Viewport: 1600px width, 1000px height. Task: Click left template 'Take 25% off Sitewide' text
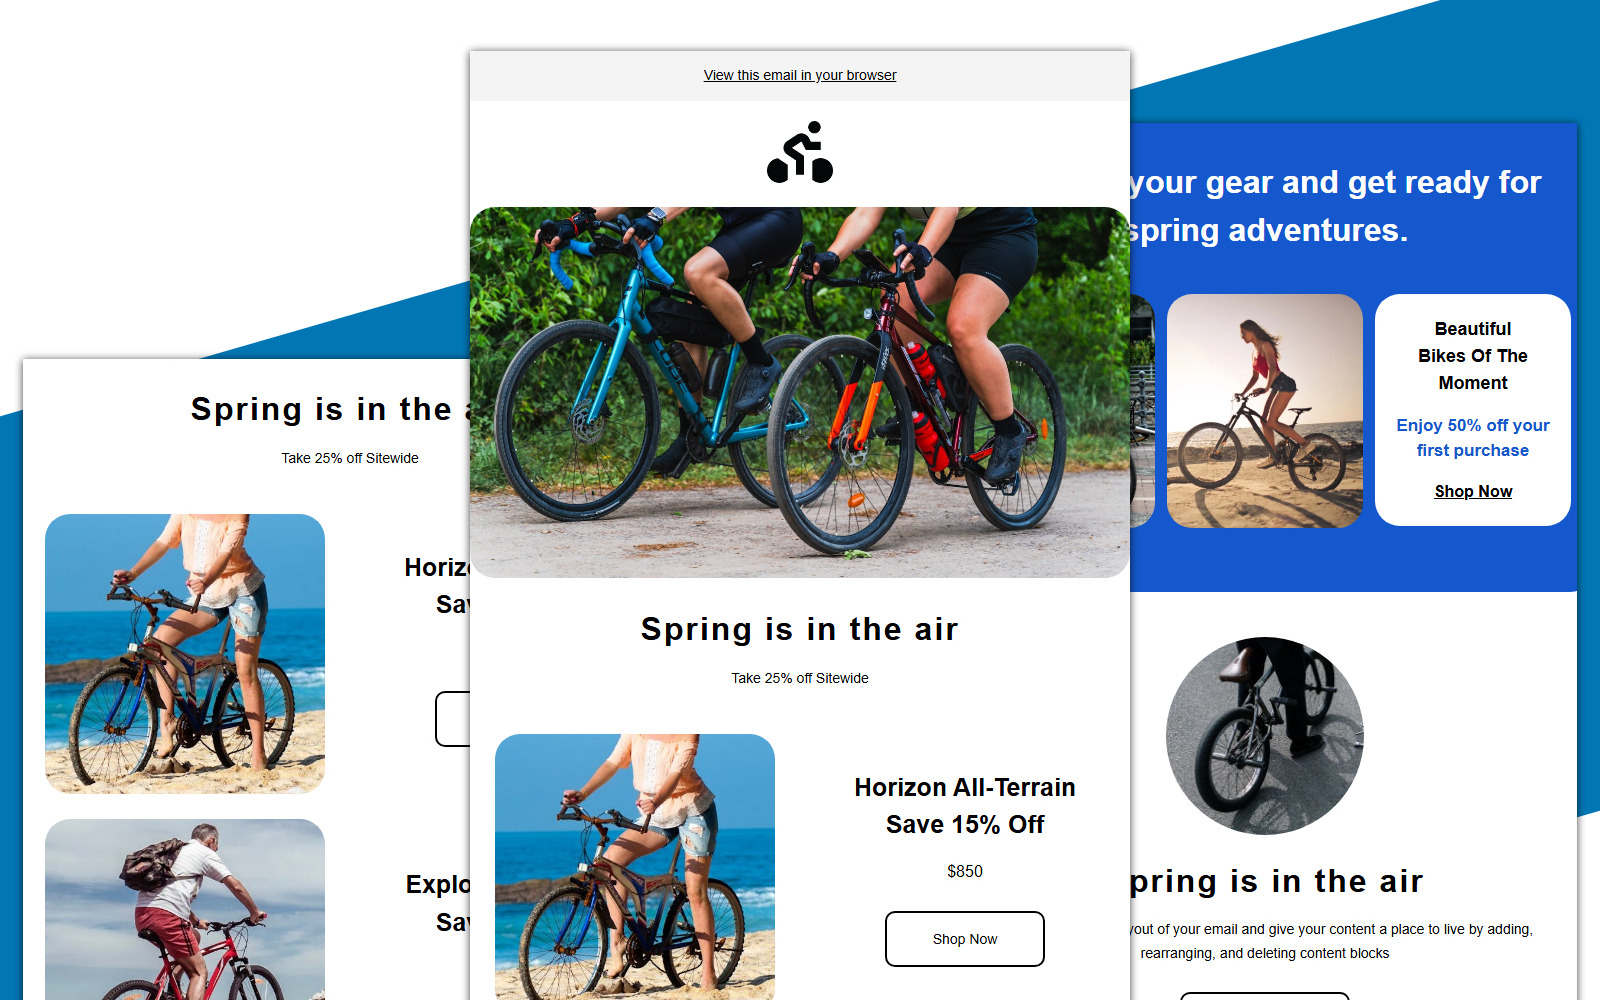coord(350,458)
